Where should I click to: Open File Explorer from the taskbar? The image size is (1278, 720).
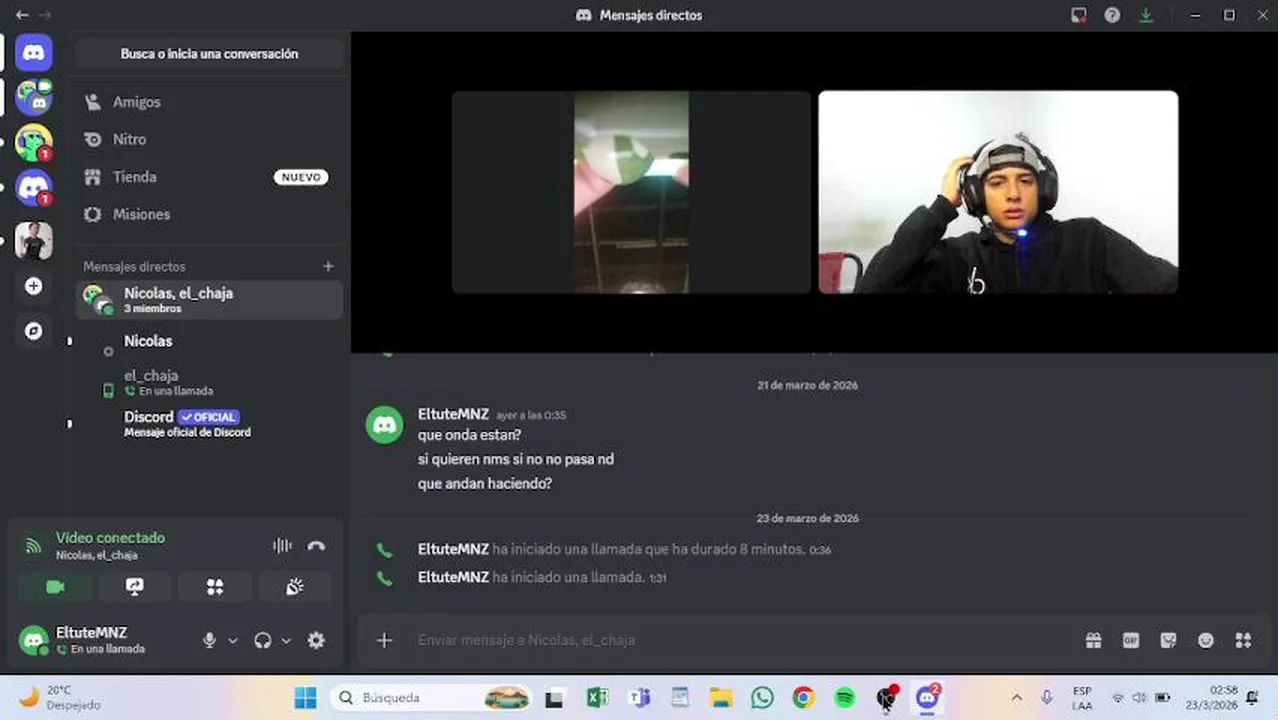(x=721, y=698)
